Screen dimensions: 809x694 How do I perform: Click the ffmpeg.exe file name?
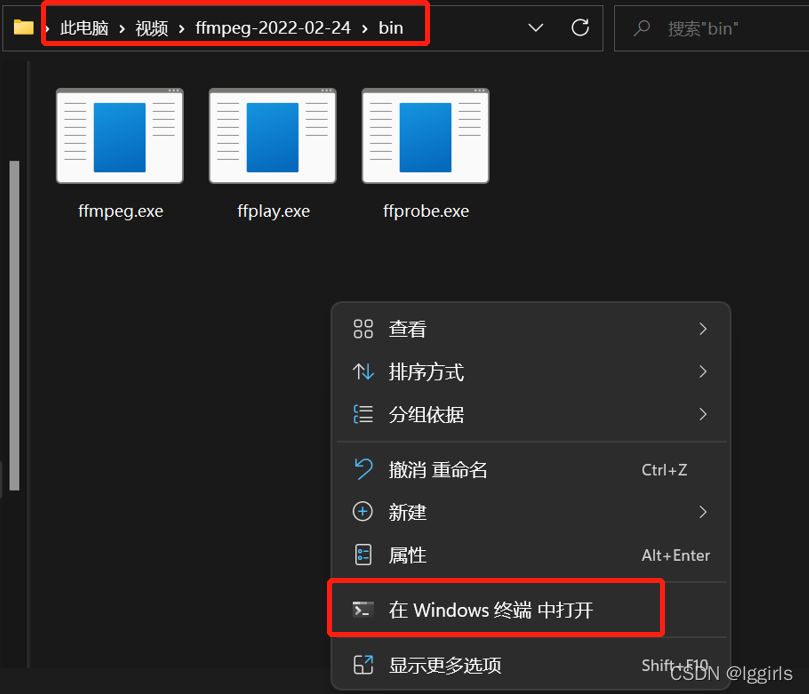(120, 211)
